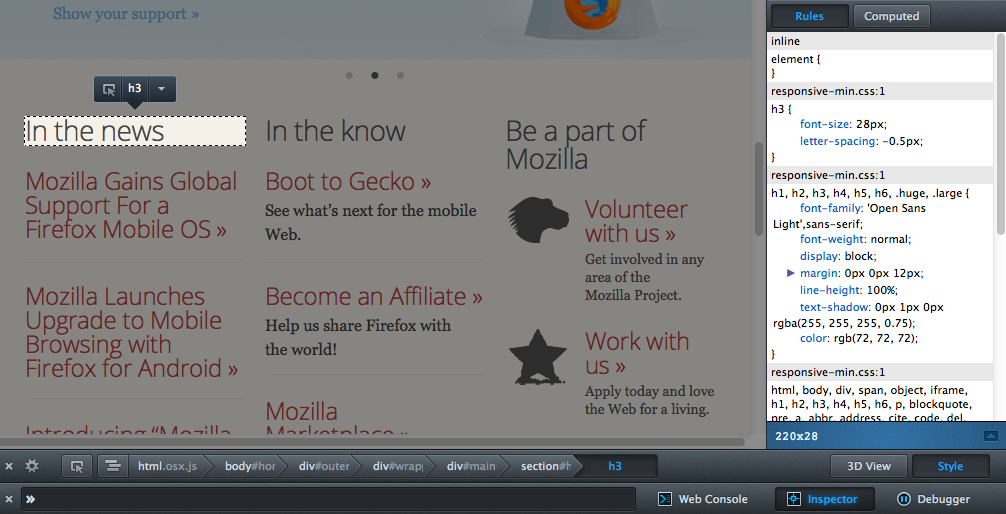Screen dimensions: 1006x514
Task: Open the Show your support link
Action: click(126, 13)
